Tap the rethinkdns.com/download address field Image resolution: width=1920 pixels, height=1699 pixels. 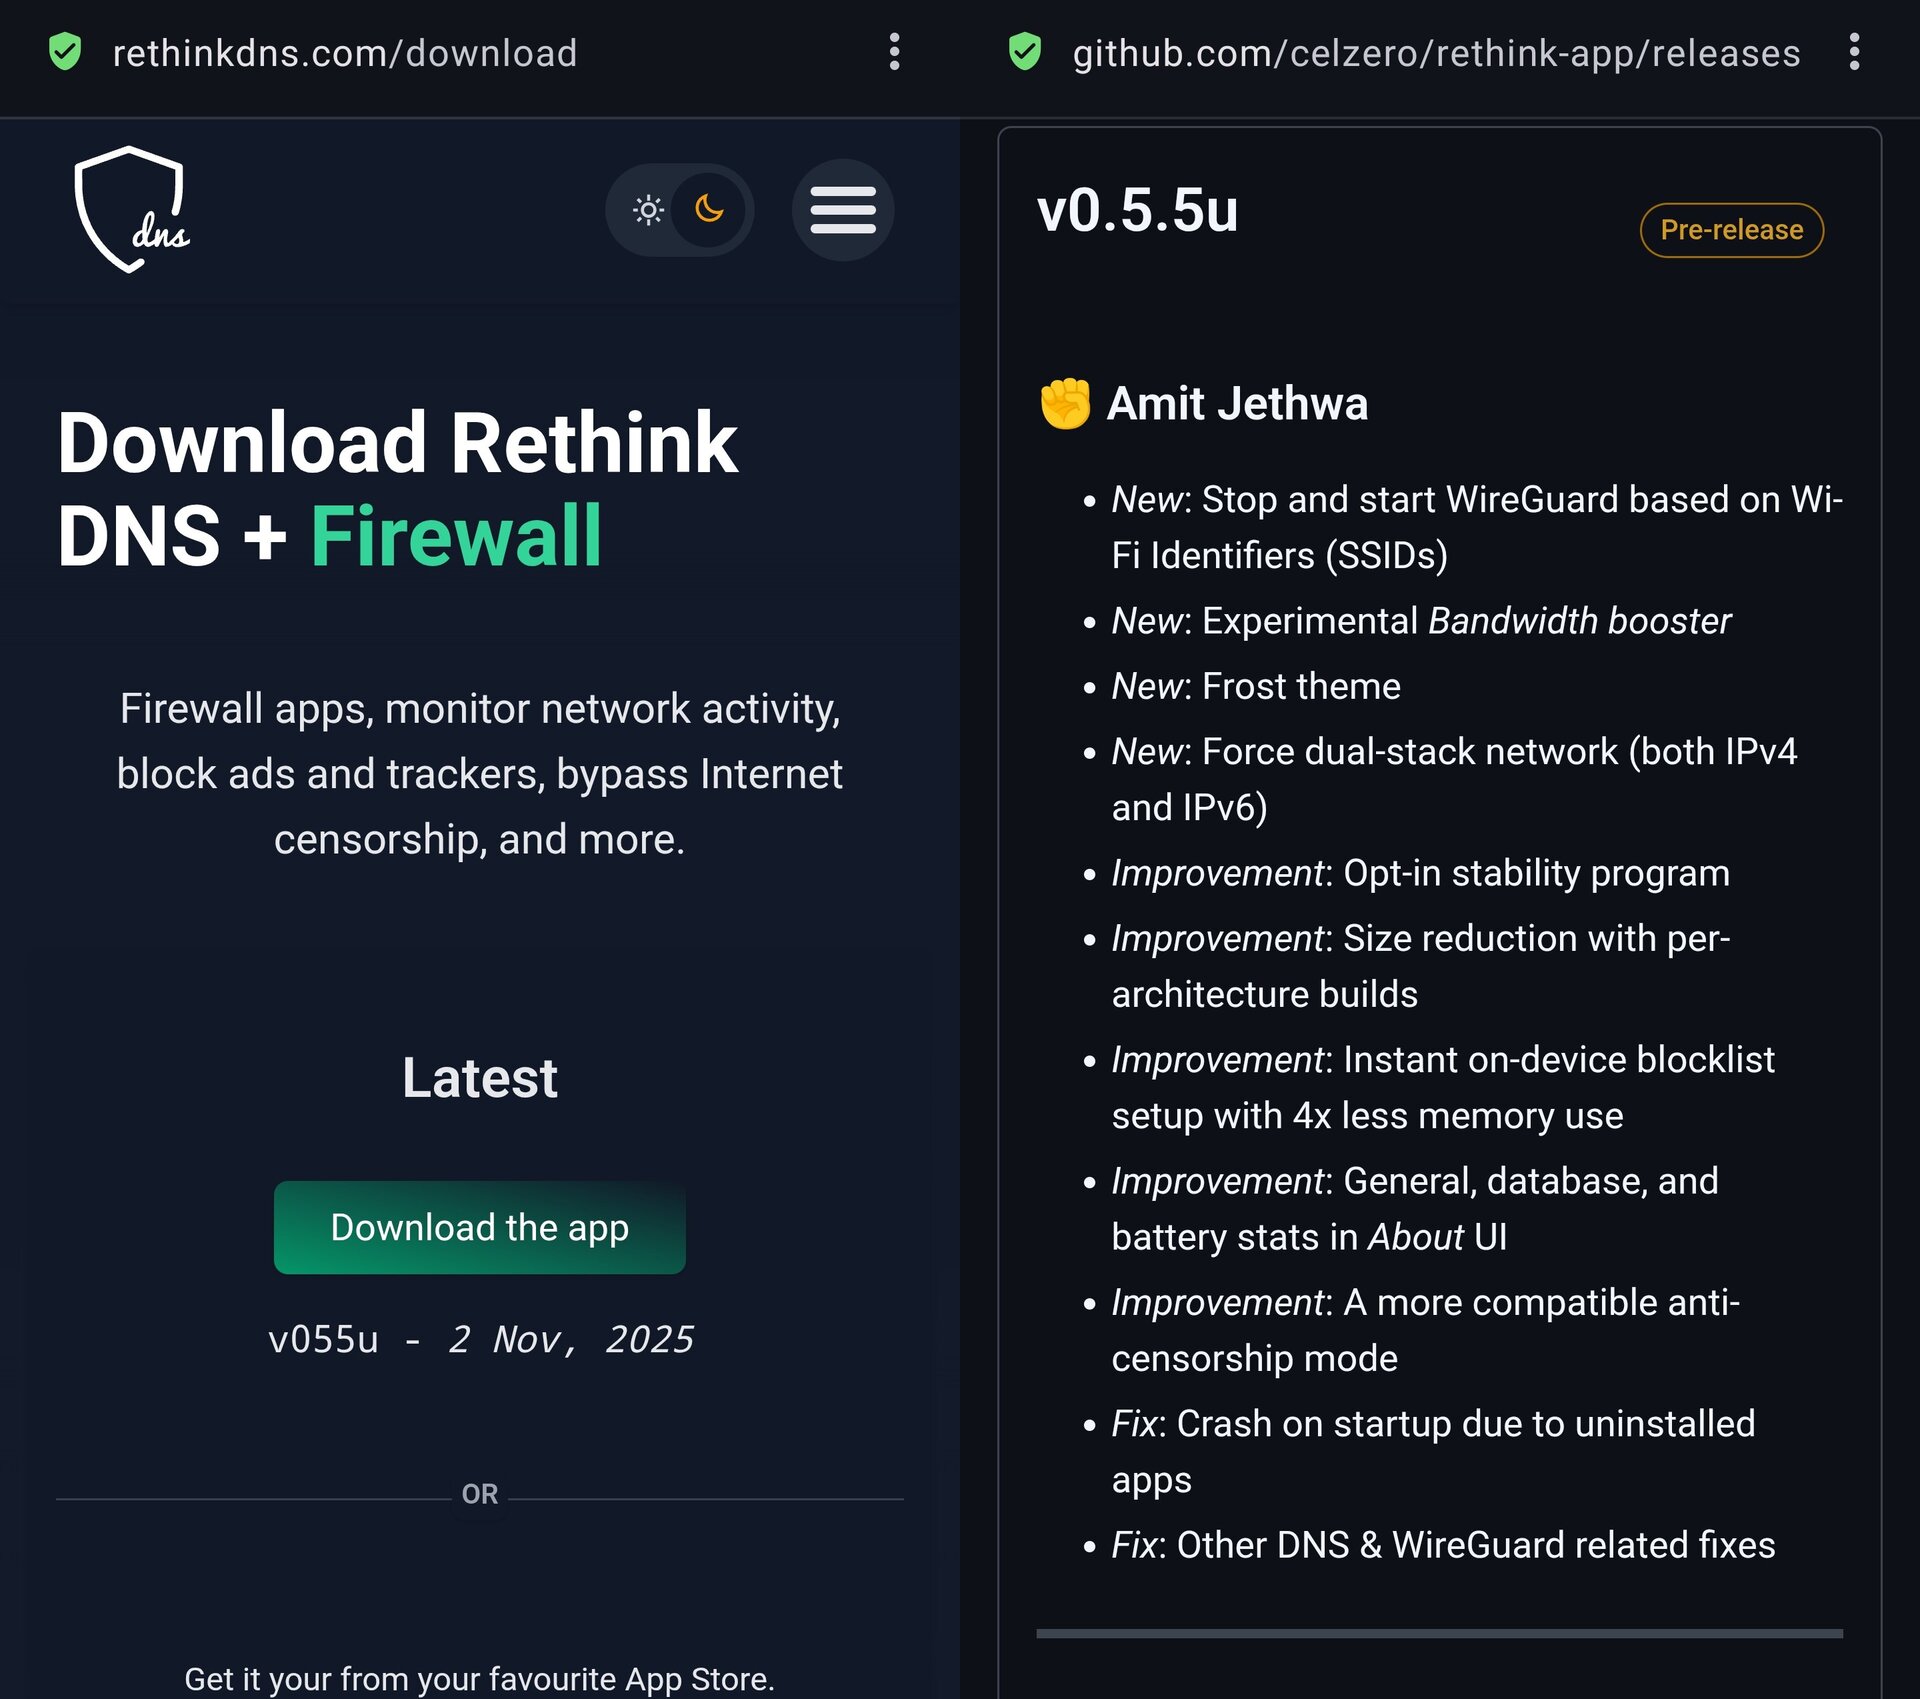(345, 53)
